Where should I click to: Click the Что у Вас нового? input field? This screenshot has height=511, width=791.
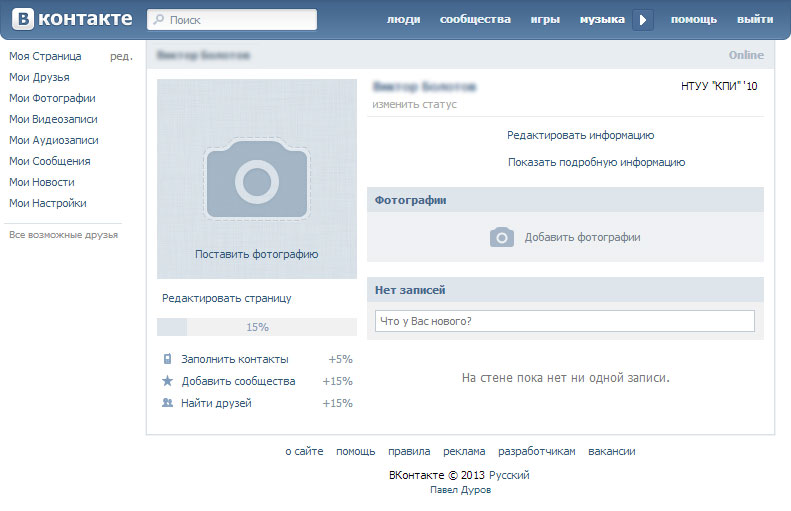click(565, 321)
